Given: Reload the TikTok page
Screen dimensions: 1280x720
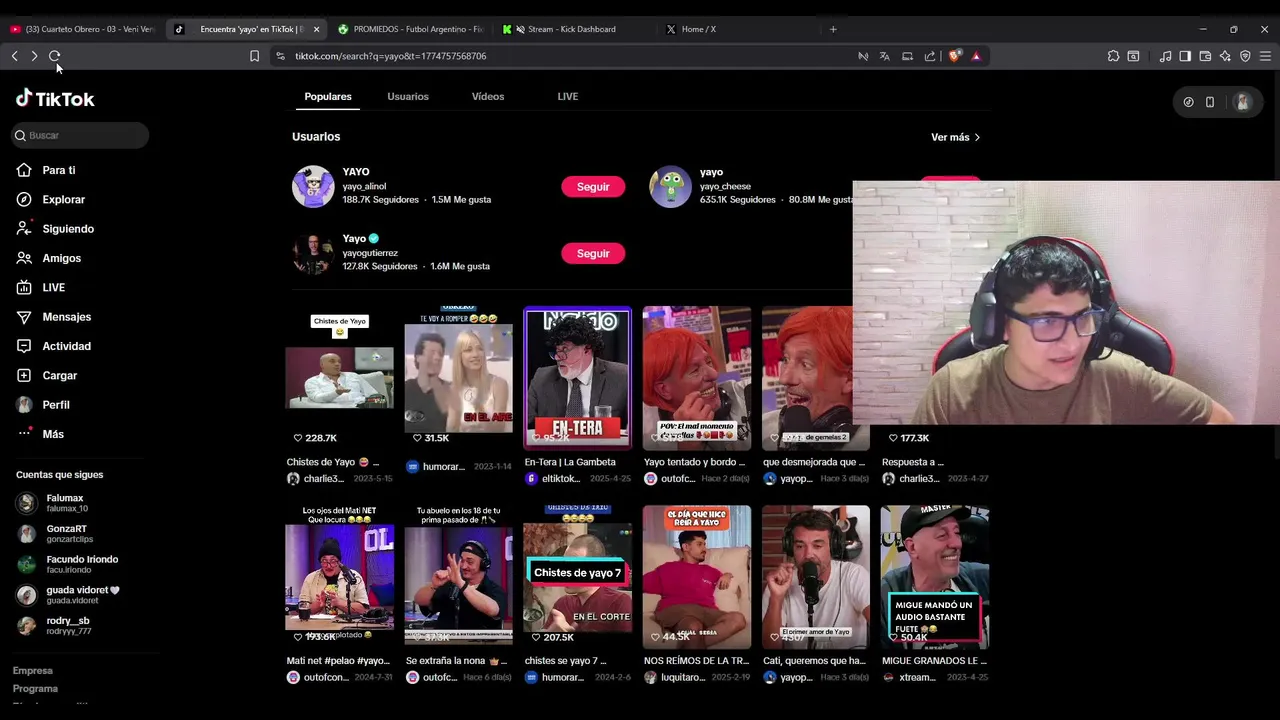Looking at the screenshot, I should (x=55, y=56).
